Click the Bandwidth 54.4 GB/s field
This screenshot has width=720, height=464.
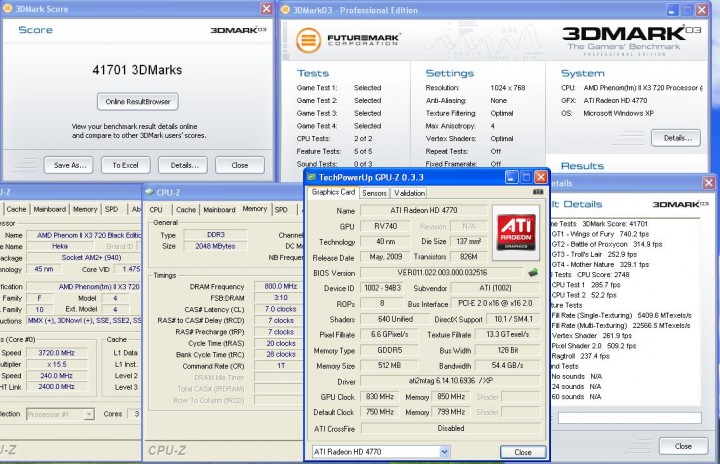click(x=507, y=366)
